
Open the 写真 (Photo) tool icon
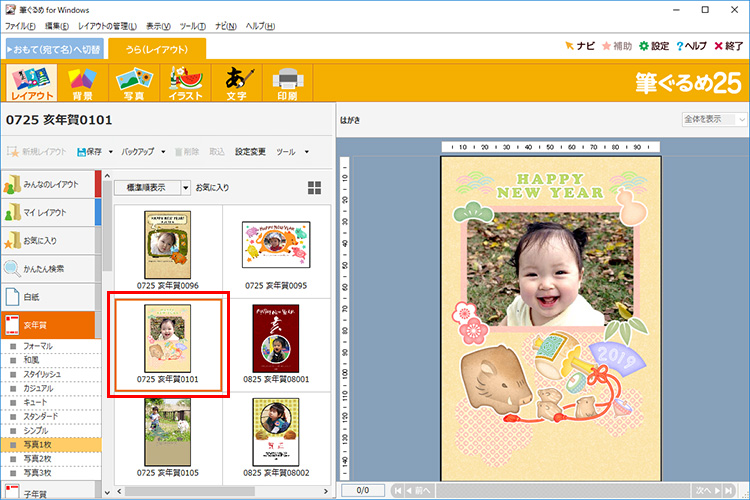133,83
